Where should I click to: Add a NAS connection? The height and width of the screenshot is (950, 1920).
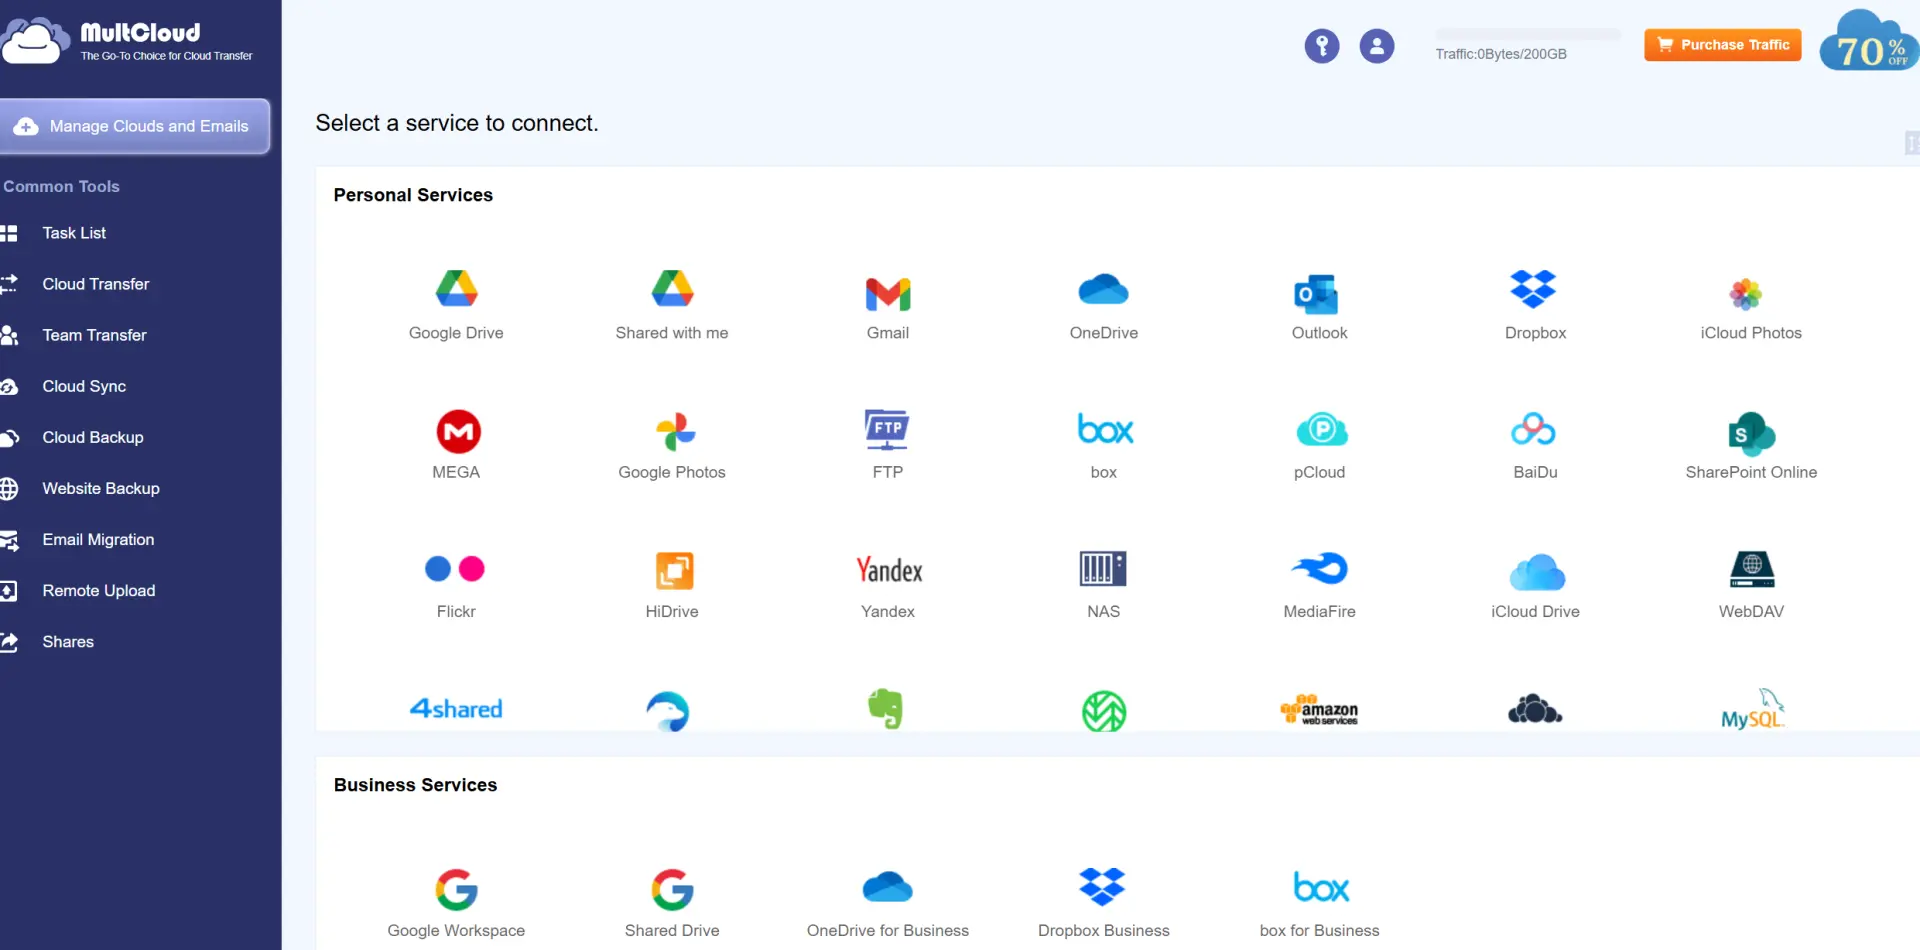[1104, 585]
